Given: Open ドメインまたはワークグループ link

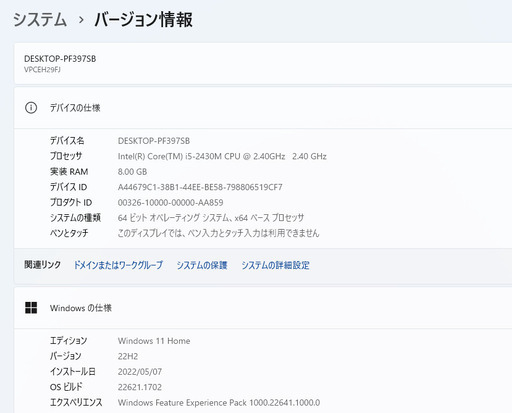Looking at the screenshot, I should click(118, 265).
